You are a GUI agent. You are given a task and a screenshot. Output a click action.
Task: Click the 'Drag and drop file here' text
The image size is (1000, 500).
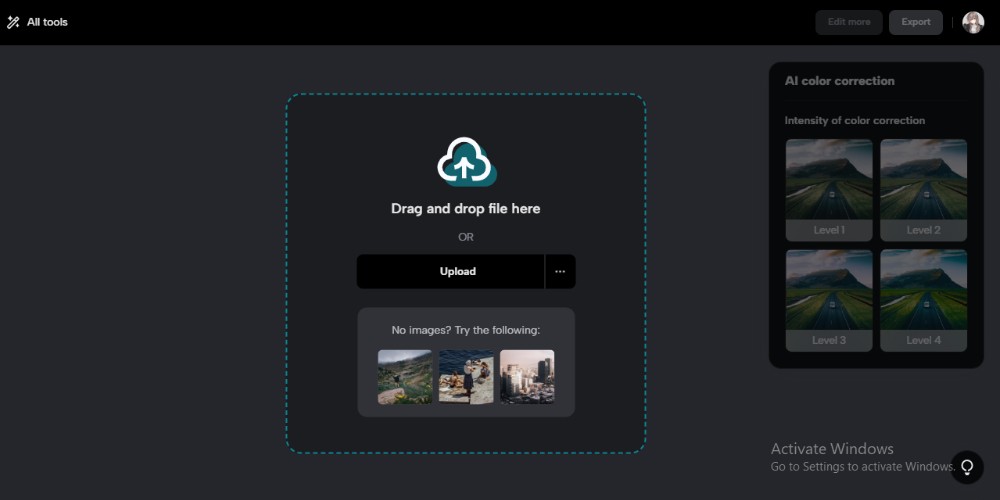466,209
